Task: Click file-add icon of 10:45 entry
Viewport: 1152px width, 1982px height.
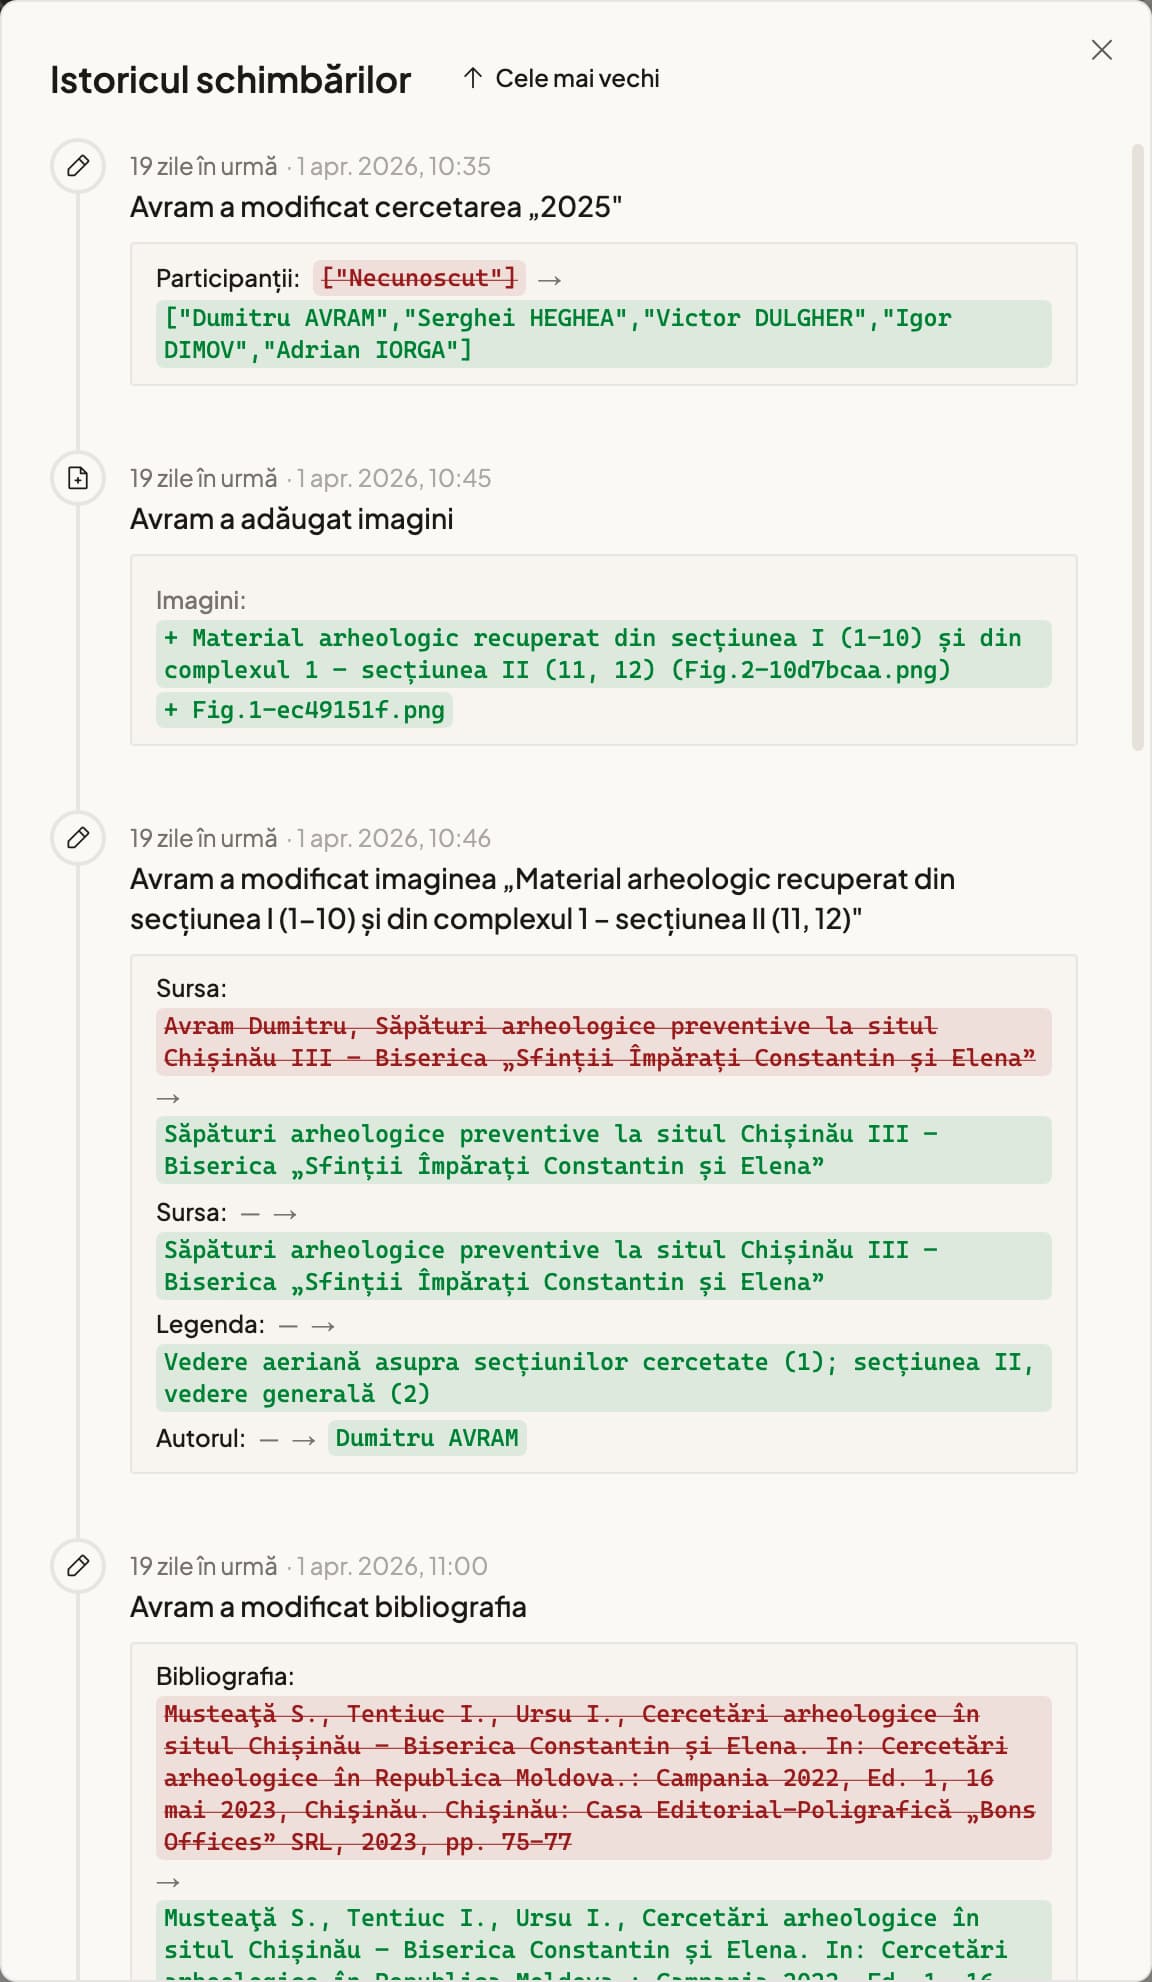Action: point(78,477)
